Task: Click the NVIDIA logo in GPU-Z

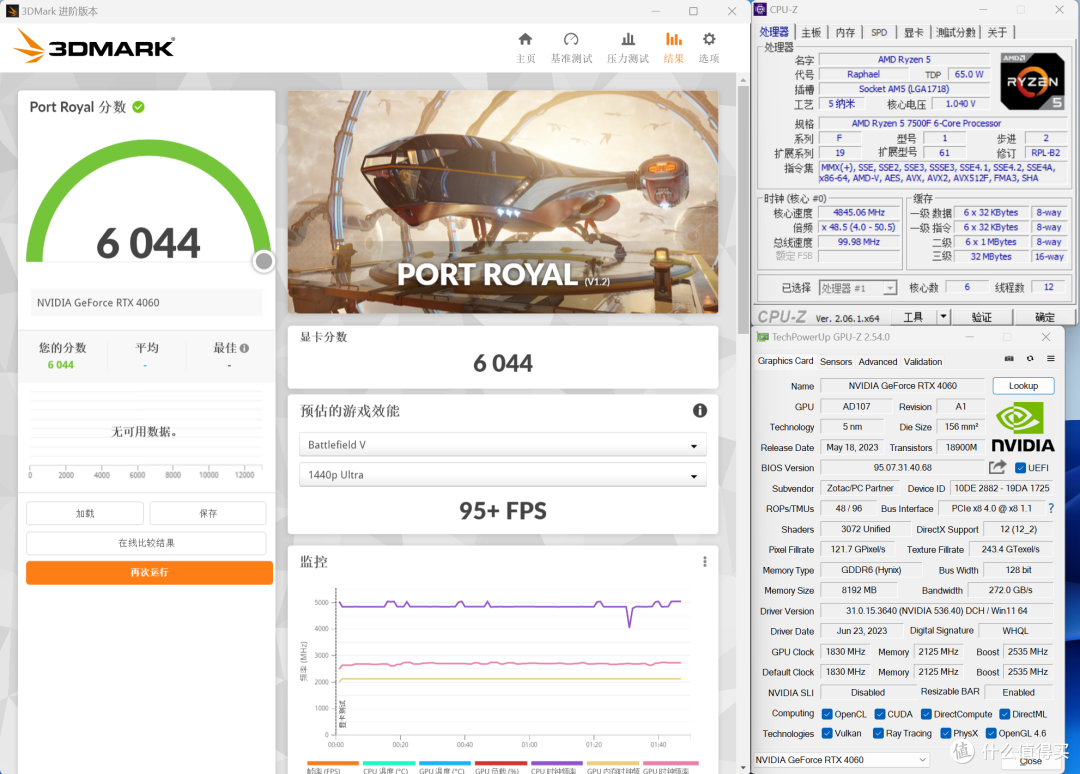Action: pyautogui.click(x=1023, y=428)
